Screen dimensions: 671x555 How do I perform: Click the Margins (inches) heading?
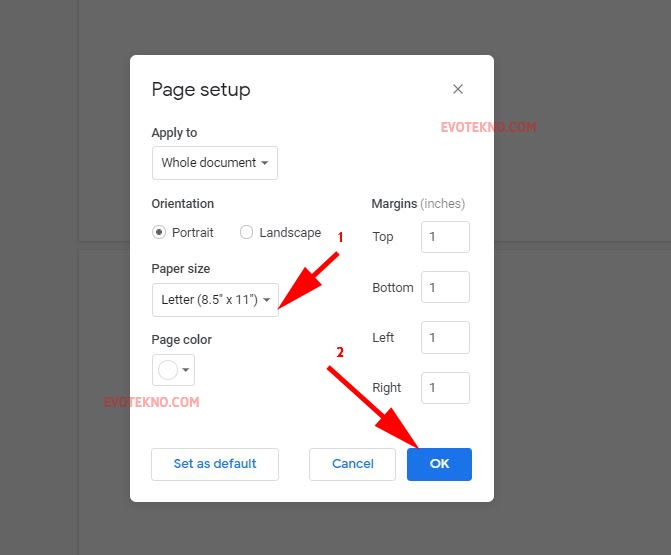tap(418, 204)
